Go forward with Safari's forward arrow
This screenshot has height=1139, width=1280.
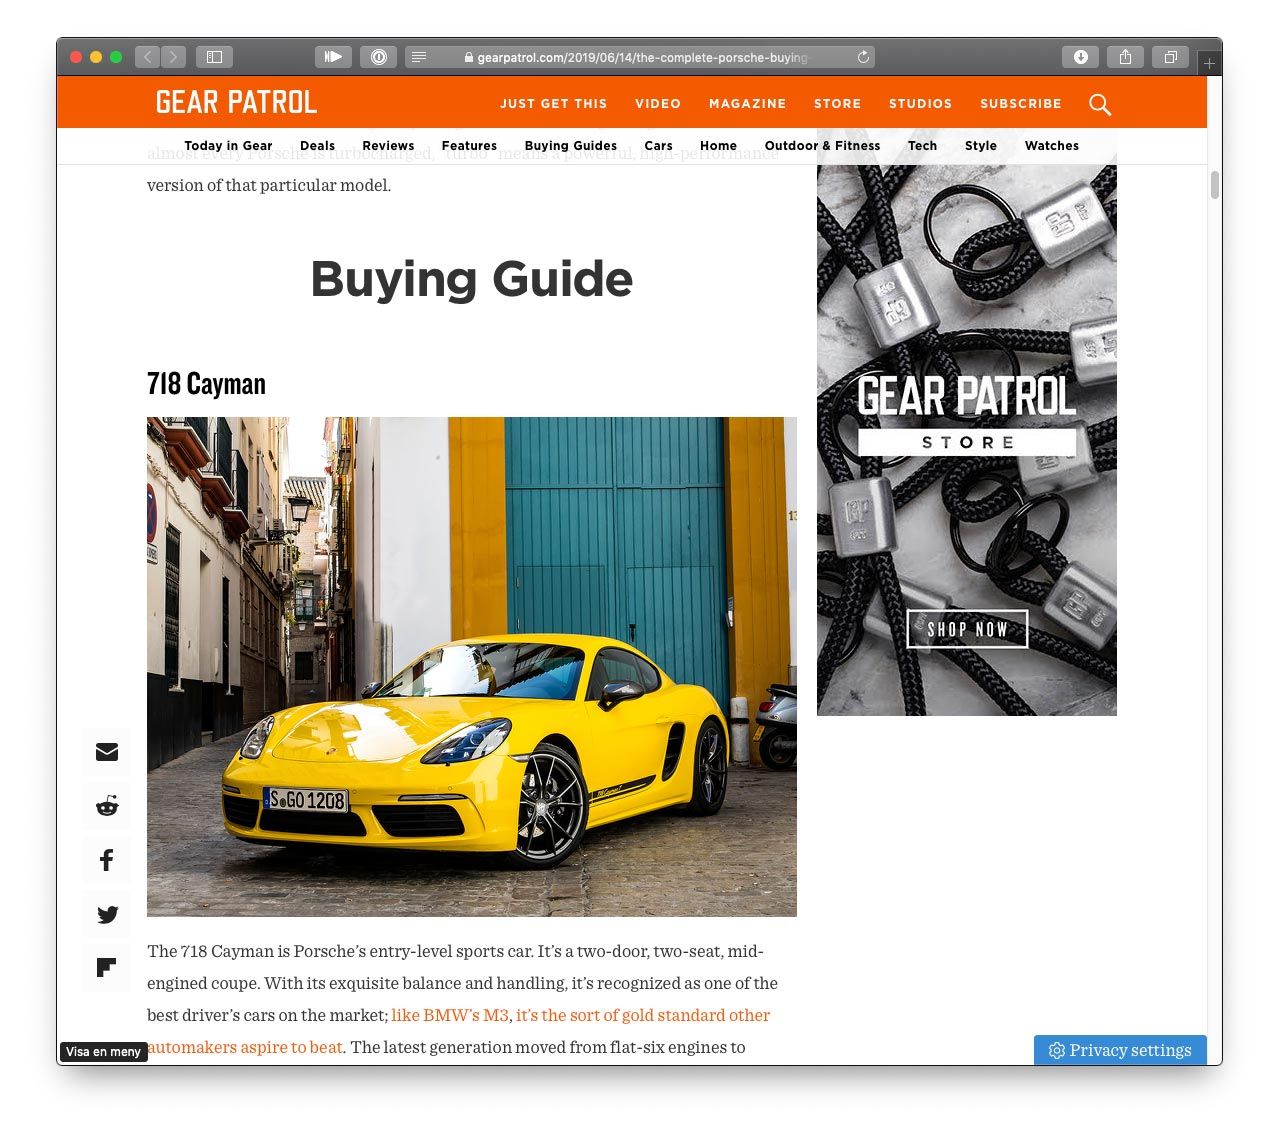pos(173,57)
